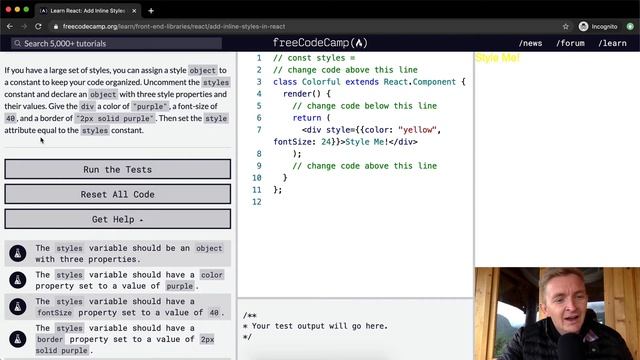The image size is (640, 360).
Task: Reload the page with refresh icon
Action: pyautogui.click(x=38, y=27)
